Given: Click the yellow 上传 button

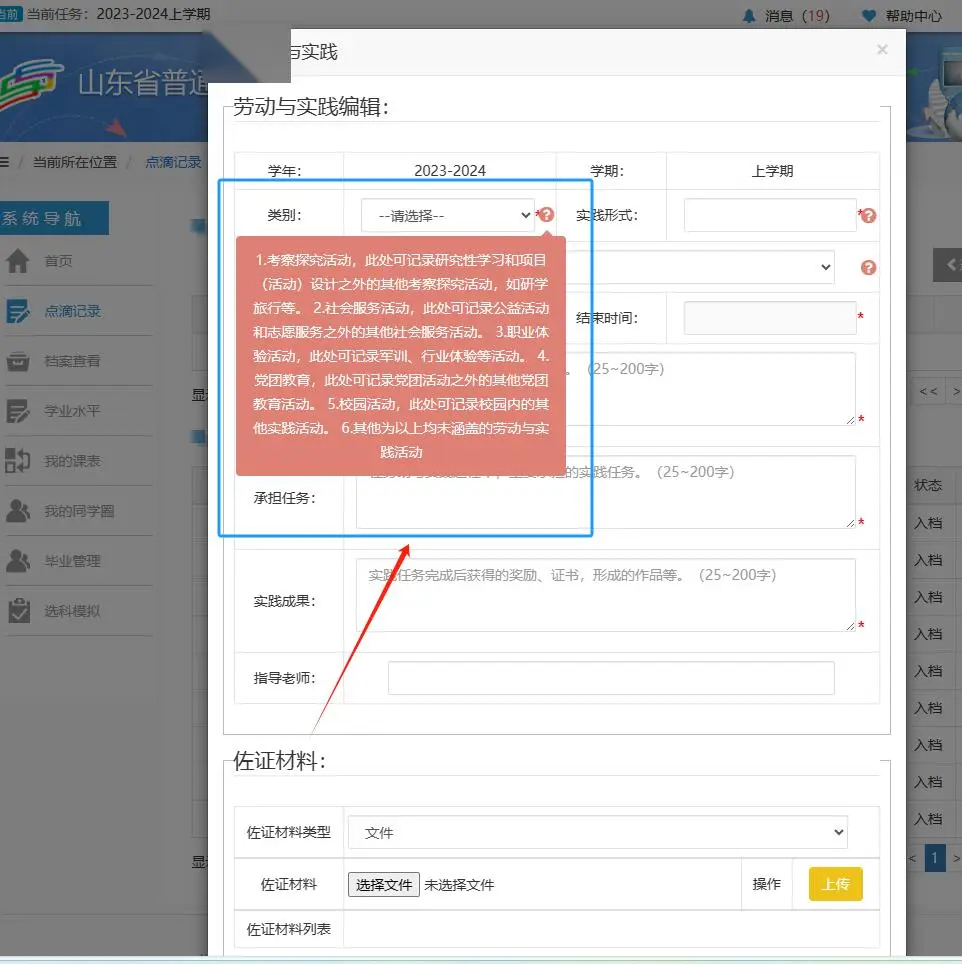Looking at the screenshot, I should tap(835, 884).
